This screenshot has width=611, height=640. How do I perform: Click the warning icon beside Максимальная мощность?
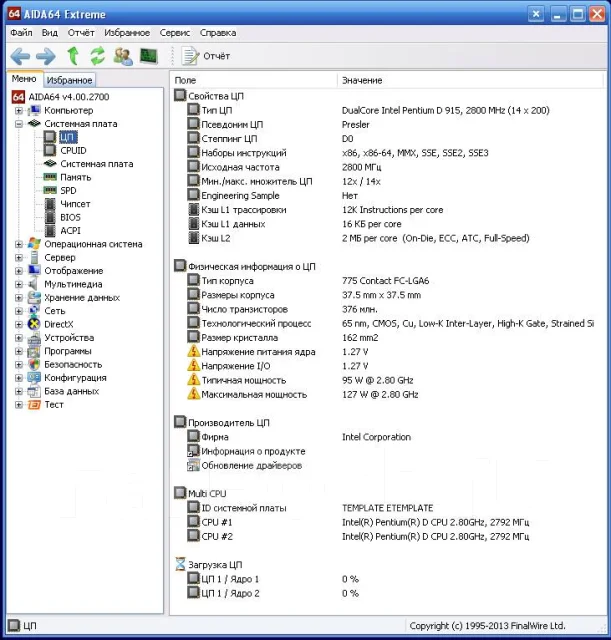tap(193, 394)
